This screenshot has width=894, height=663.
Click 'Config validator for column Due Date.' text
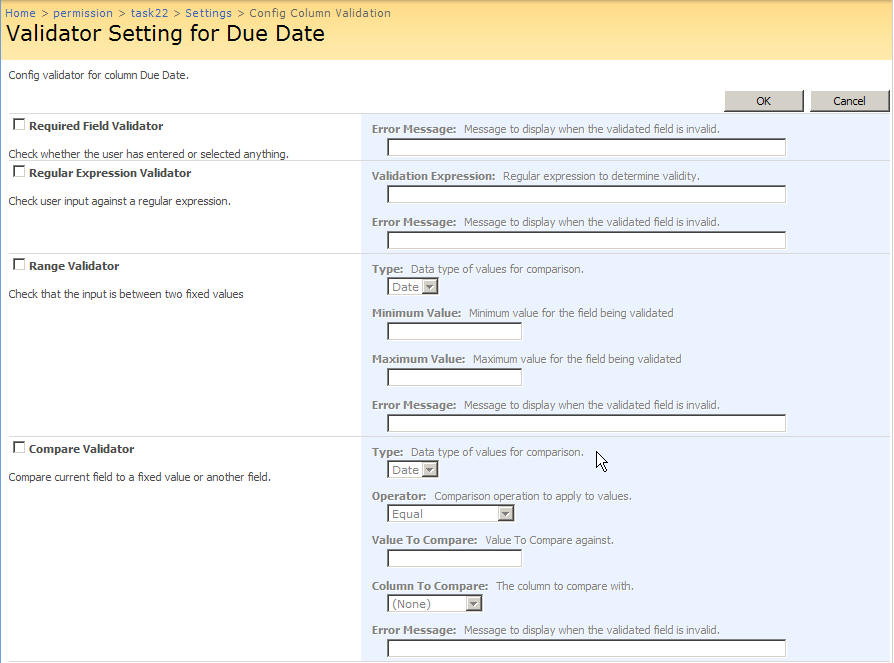tap(99, 75)
